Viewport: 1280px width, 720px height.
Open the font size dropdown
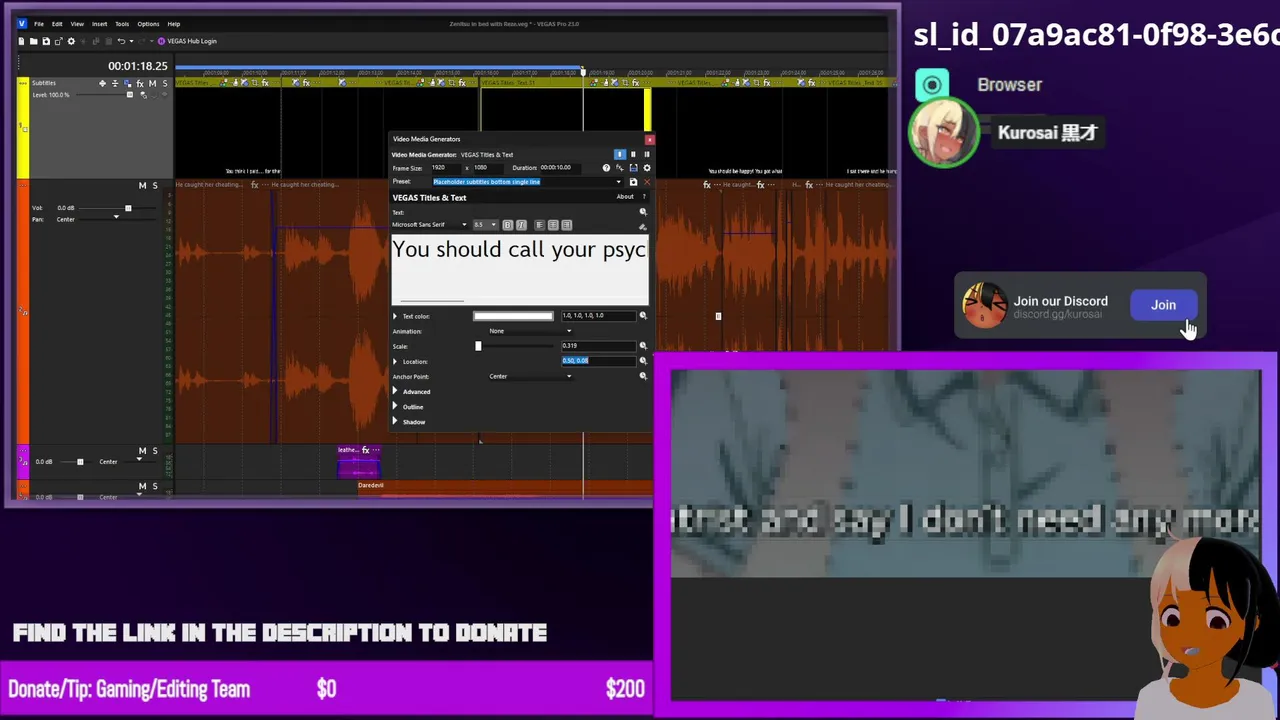tap(493, 225)
